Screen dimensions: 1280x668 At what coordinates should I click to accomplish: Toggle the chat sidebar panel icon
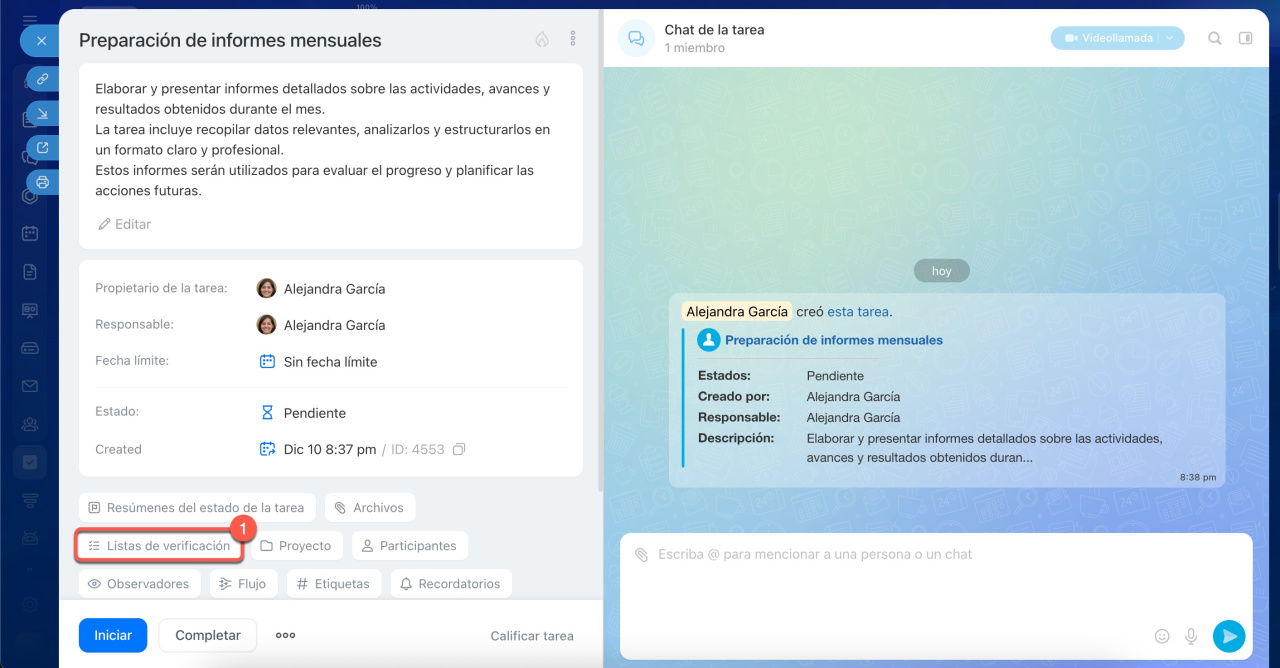1245,39
